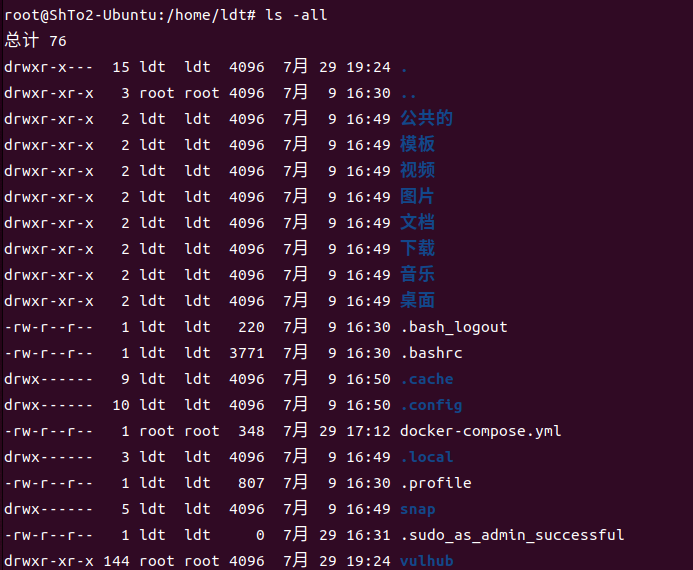Select the '..' parent directory entry

(408, 95)
